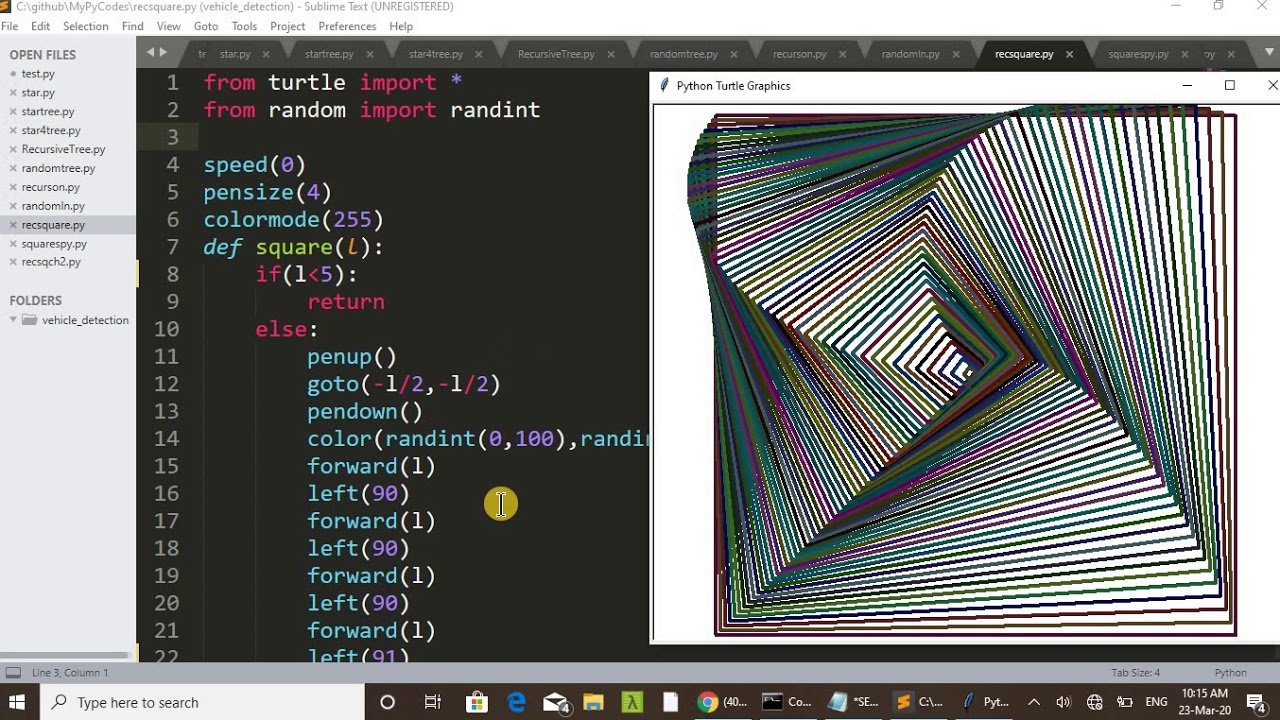1280x720 pixels.
Task: Switch to the randomtree.py tab
Action: (x=683, y=54)
